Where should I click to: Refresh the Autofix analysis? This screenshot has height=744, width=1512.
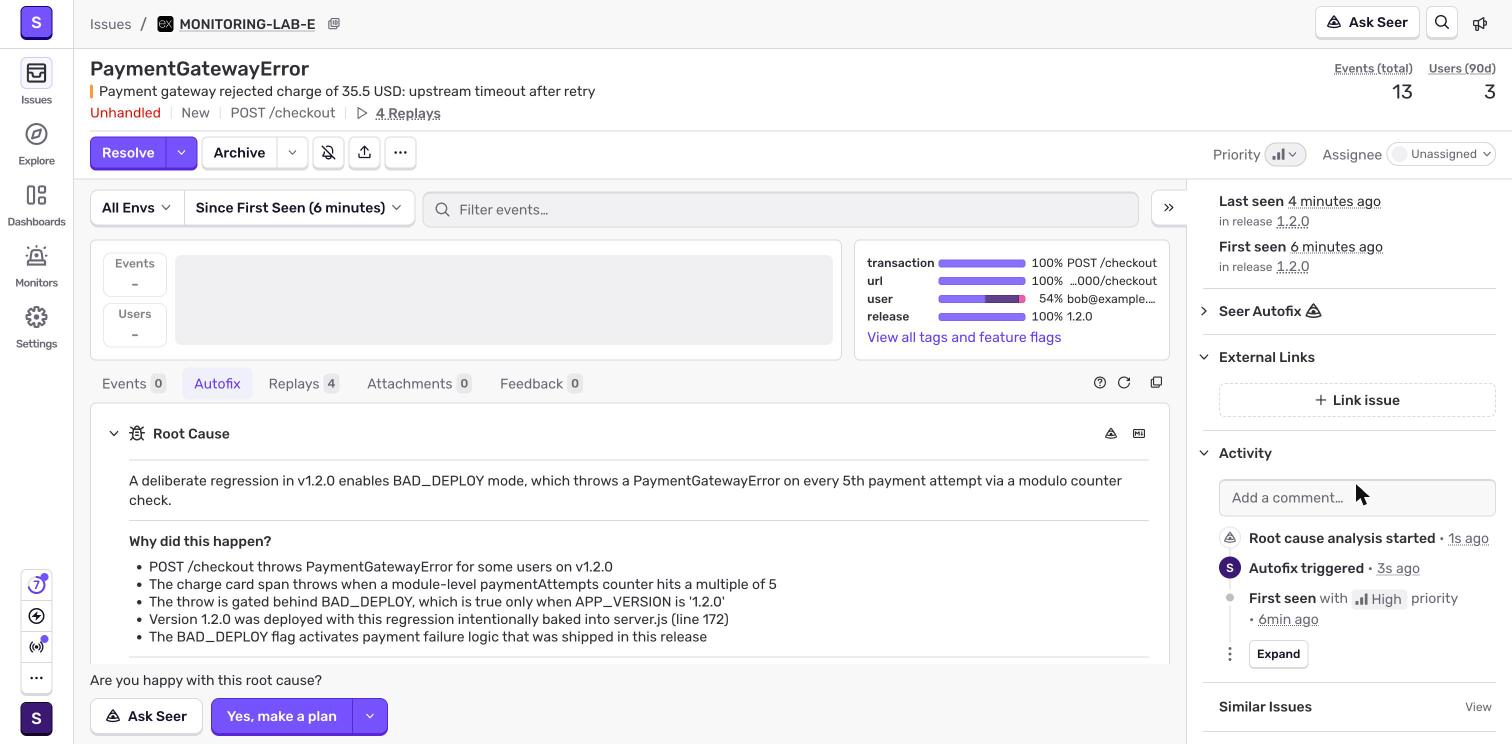1124,383
